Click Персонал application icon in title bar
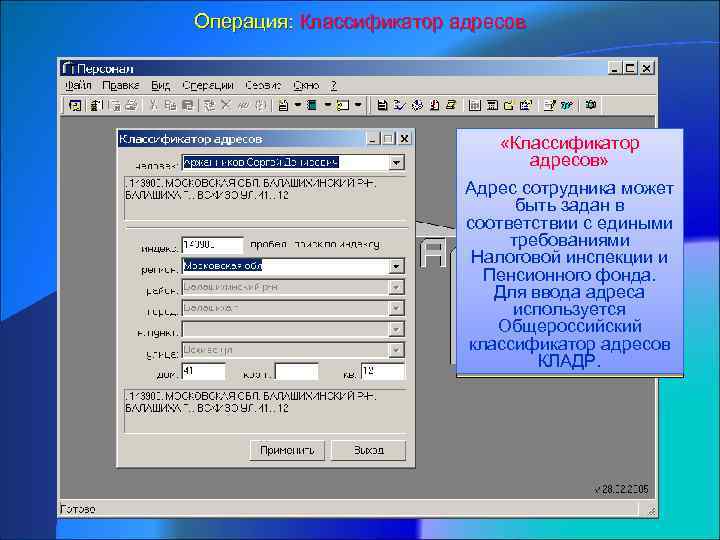720x540 pixels. (68, 68)
